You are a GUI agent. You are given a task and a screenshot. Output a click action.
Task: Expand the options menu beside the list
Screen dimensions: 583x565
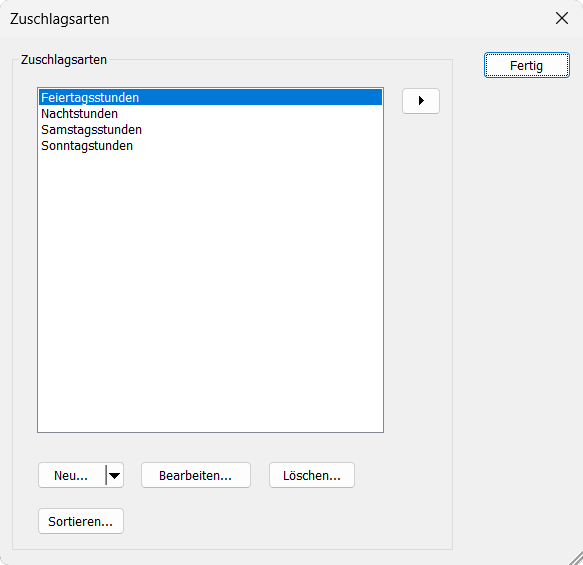coord(421,101)
